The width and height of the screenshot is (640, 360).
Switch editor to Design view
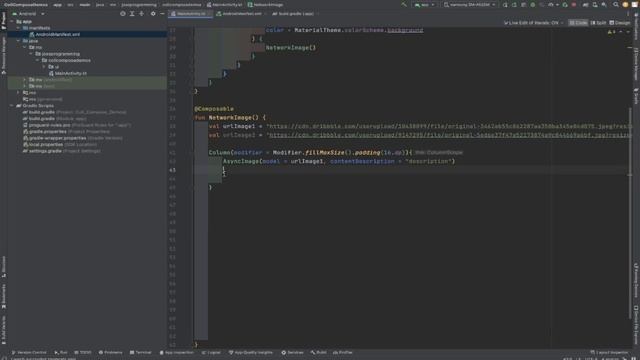click(620, 23)
